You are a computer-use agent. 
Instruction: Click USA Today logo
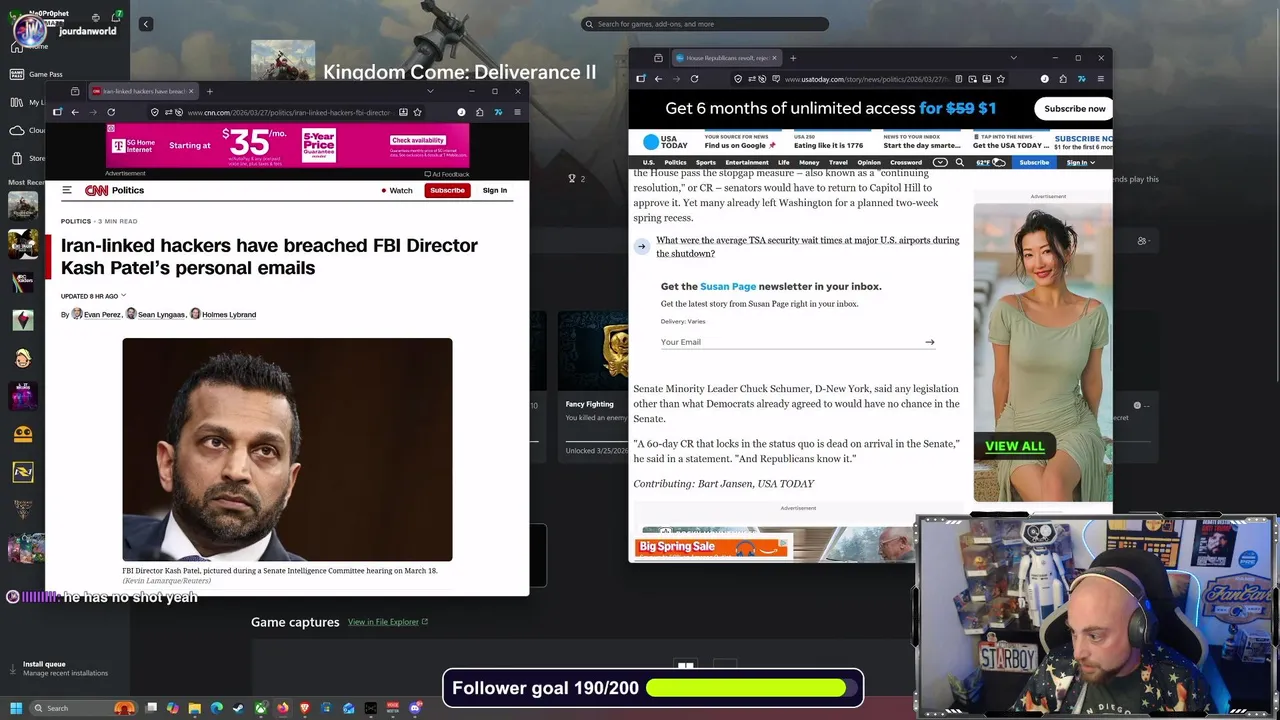pos(666,142)
